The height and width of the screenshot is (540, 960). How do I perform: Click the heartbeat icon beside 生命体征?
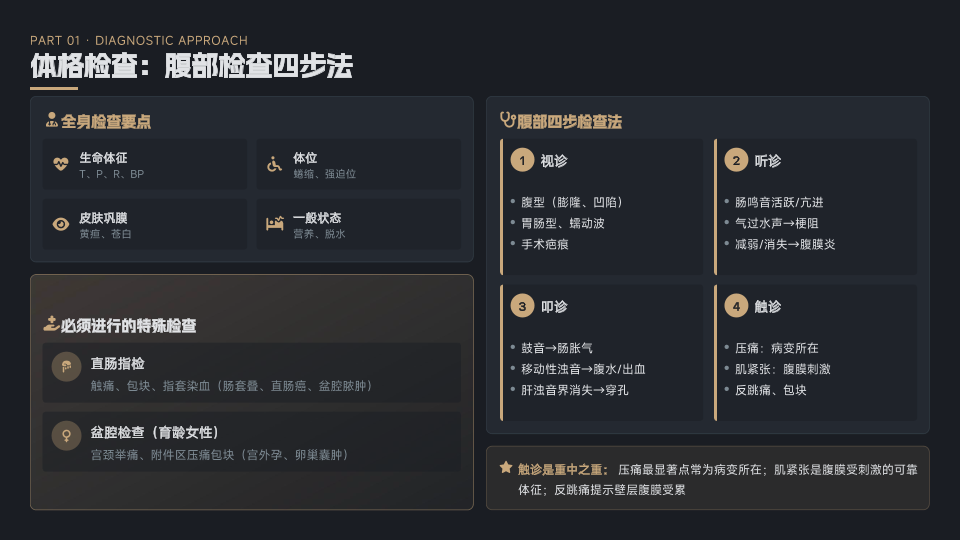(61, 165)
